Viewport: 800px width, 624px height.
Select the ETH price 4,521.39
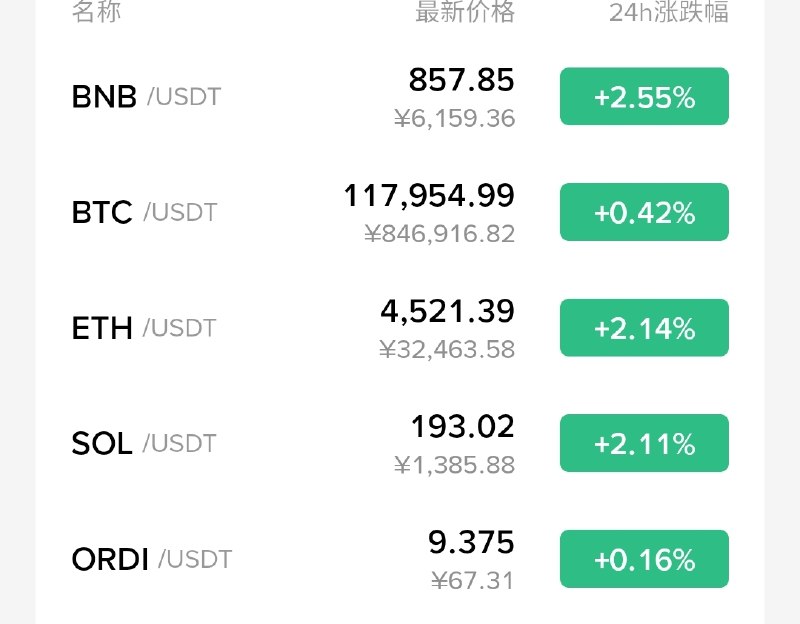pos(447,311)
